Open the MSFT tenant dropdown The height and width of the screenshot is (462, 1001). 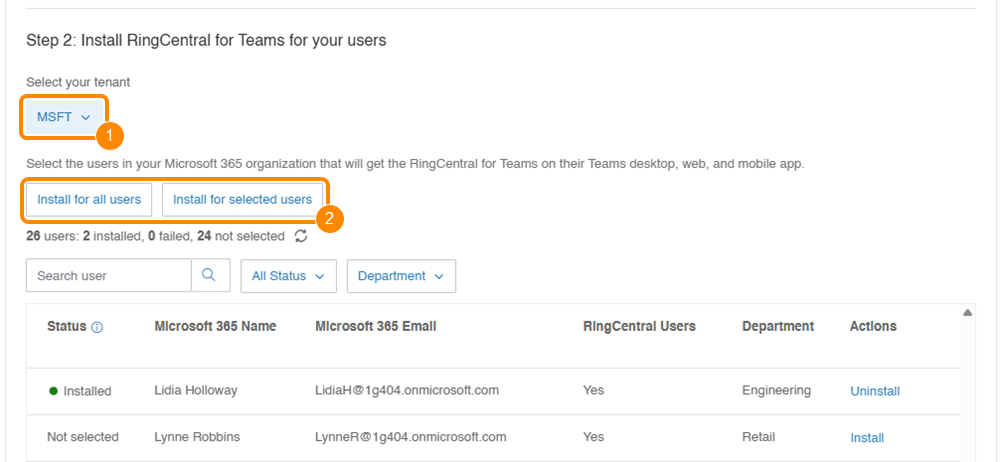click(63, 117)
